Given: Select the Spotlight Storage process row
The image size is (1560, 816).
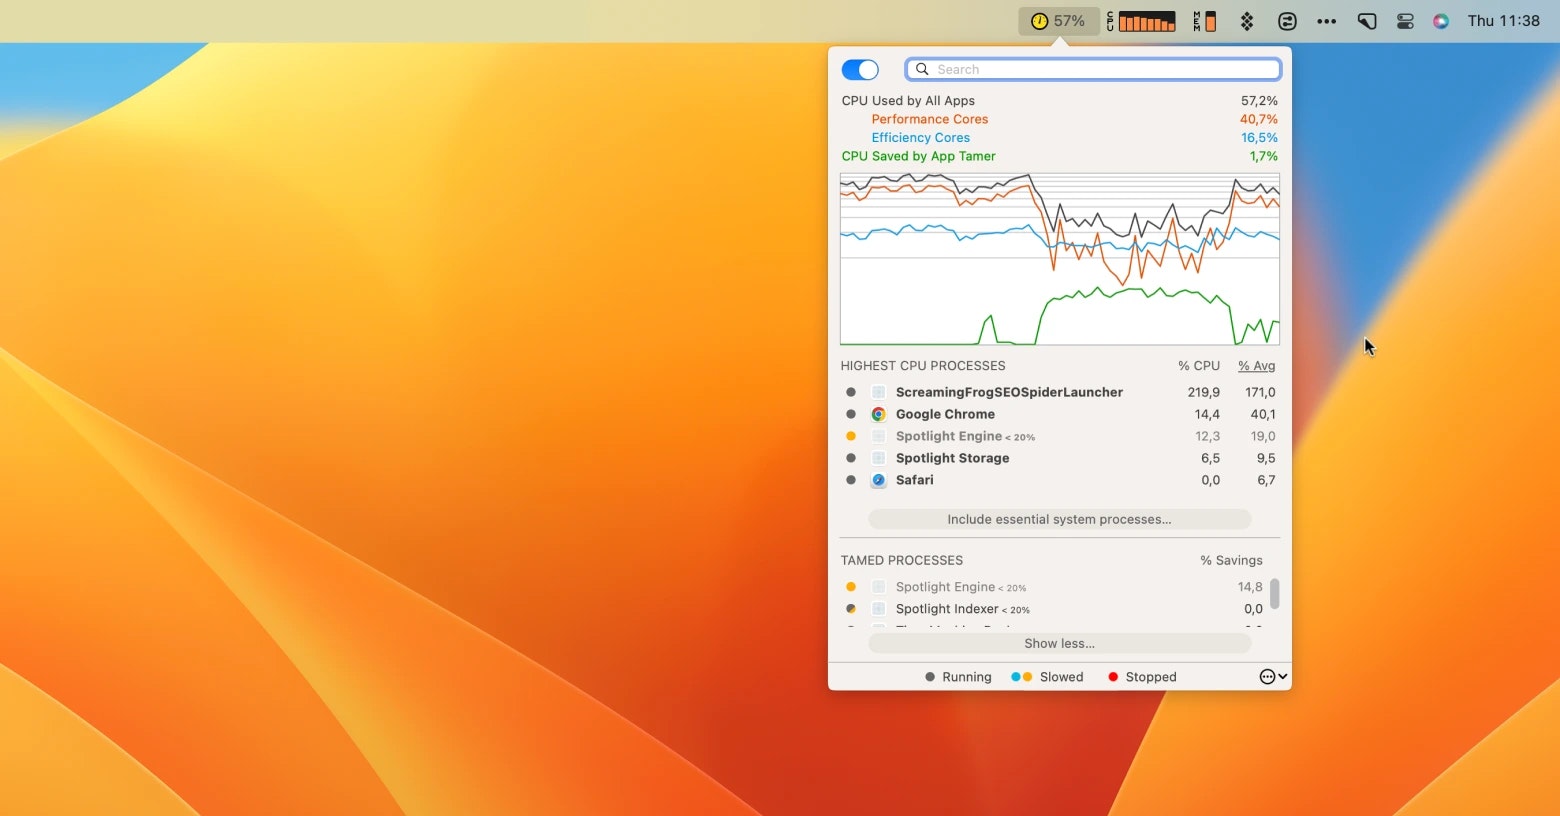Looking at the screenshot, I should tap(1060, 458).
